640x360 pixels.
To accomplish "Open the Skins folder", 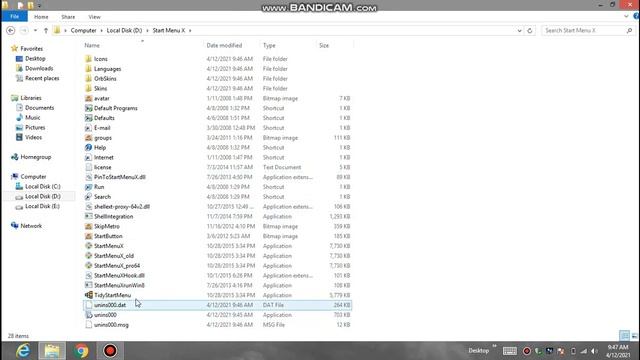I will 100,88.
